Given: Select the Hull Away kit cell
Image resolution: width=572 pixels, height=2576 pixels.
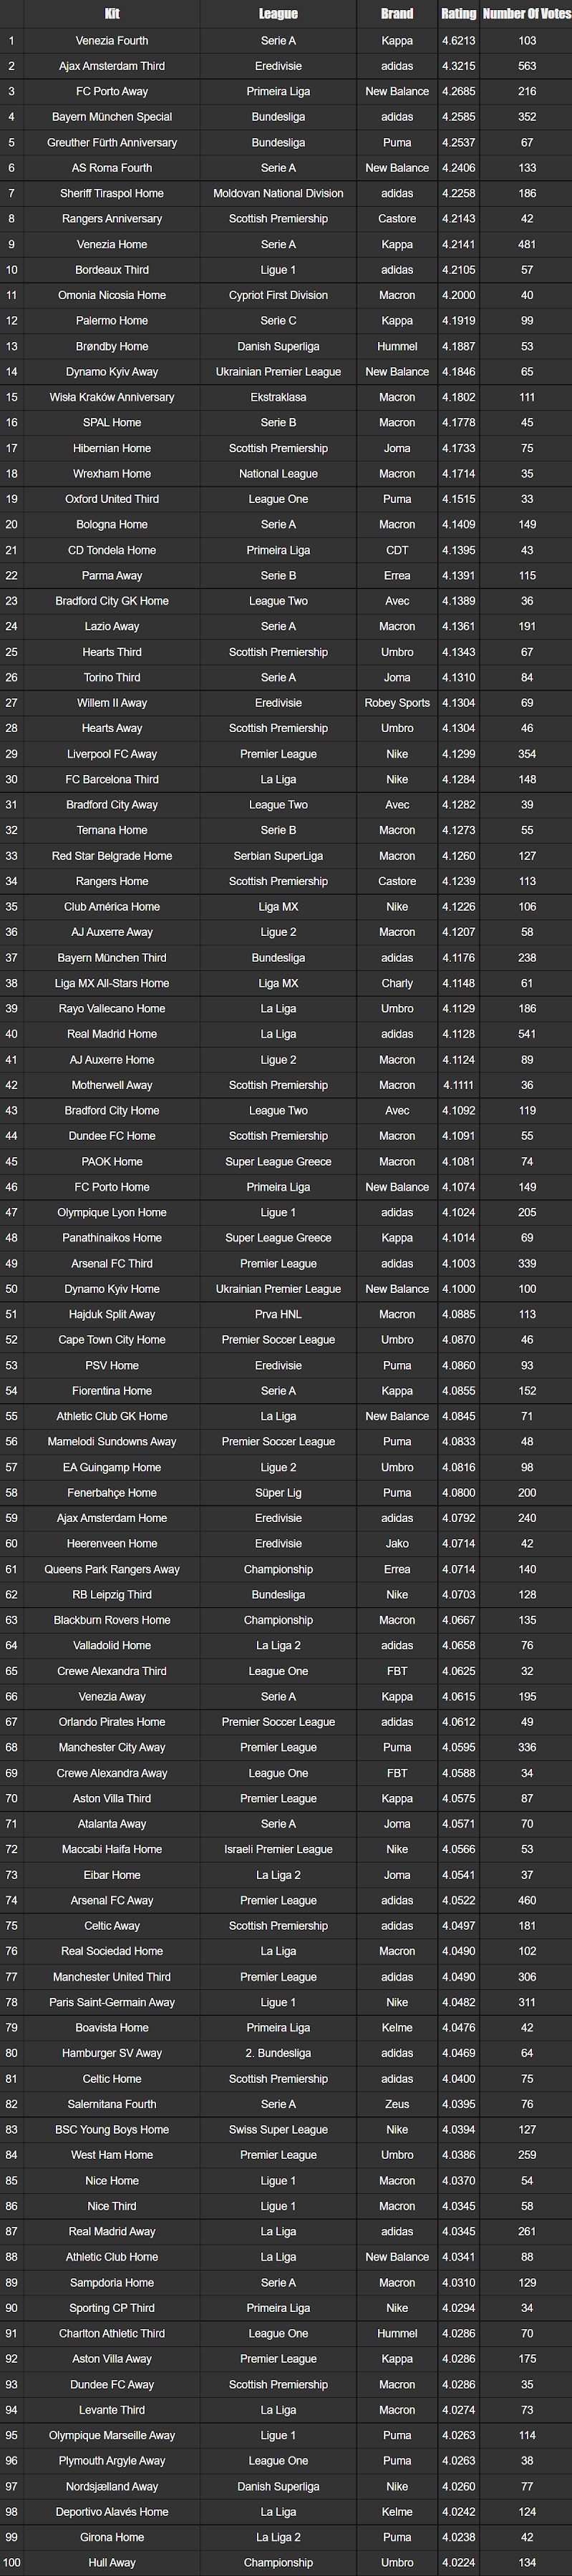Looking at the screenshot, I should coord(112,2563).
